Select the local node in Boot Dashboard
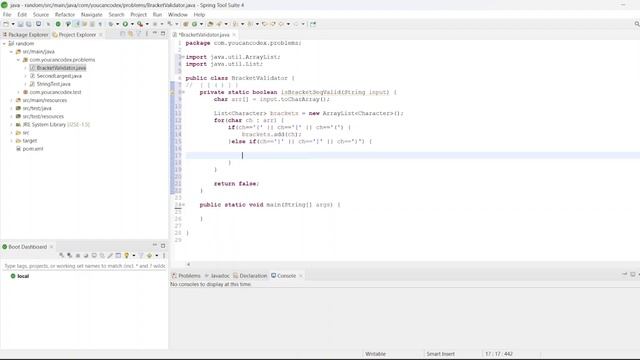 coord(23,276)
